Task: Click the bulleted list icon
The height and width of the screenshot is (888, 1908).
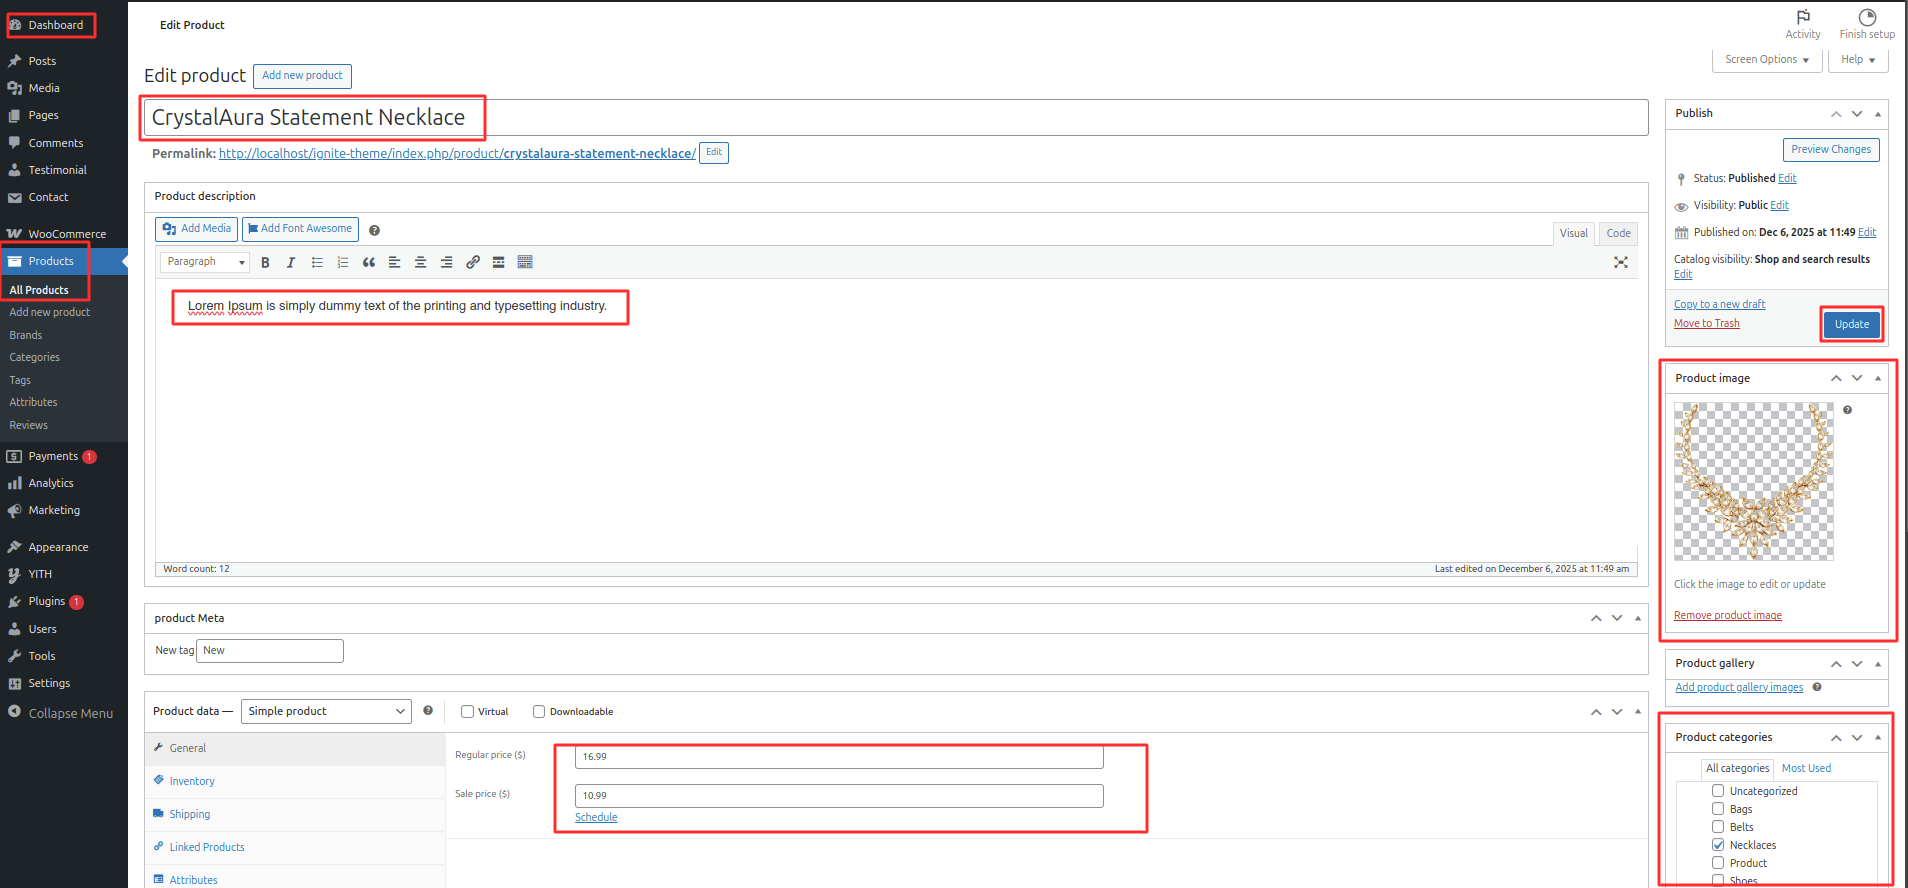Action: pyautogui.click(x=317, y=263)
